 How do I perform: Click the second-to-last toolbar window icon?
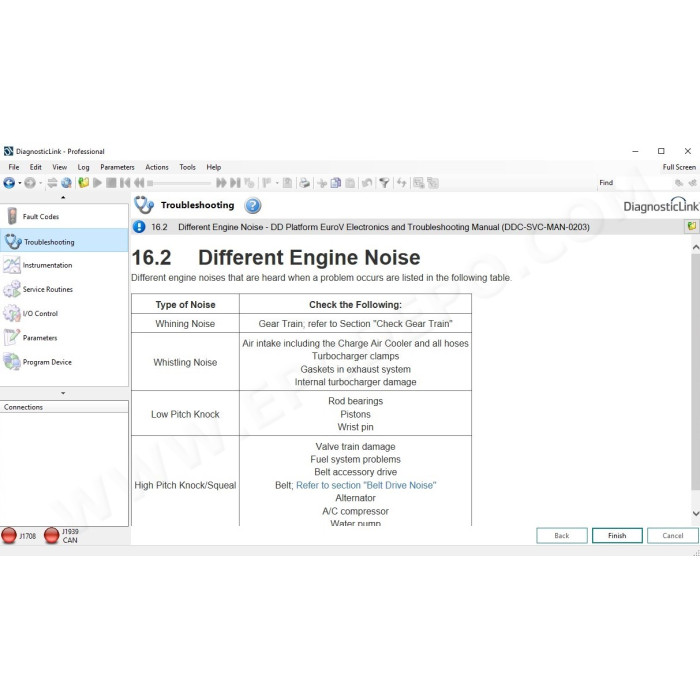point(418,183)
